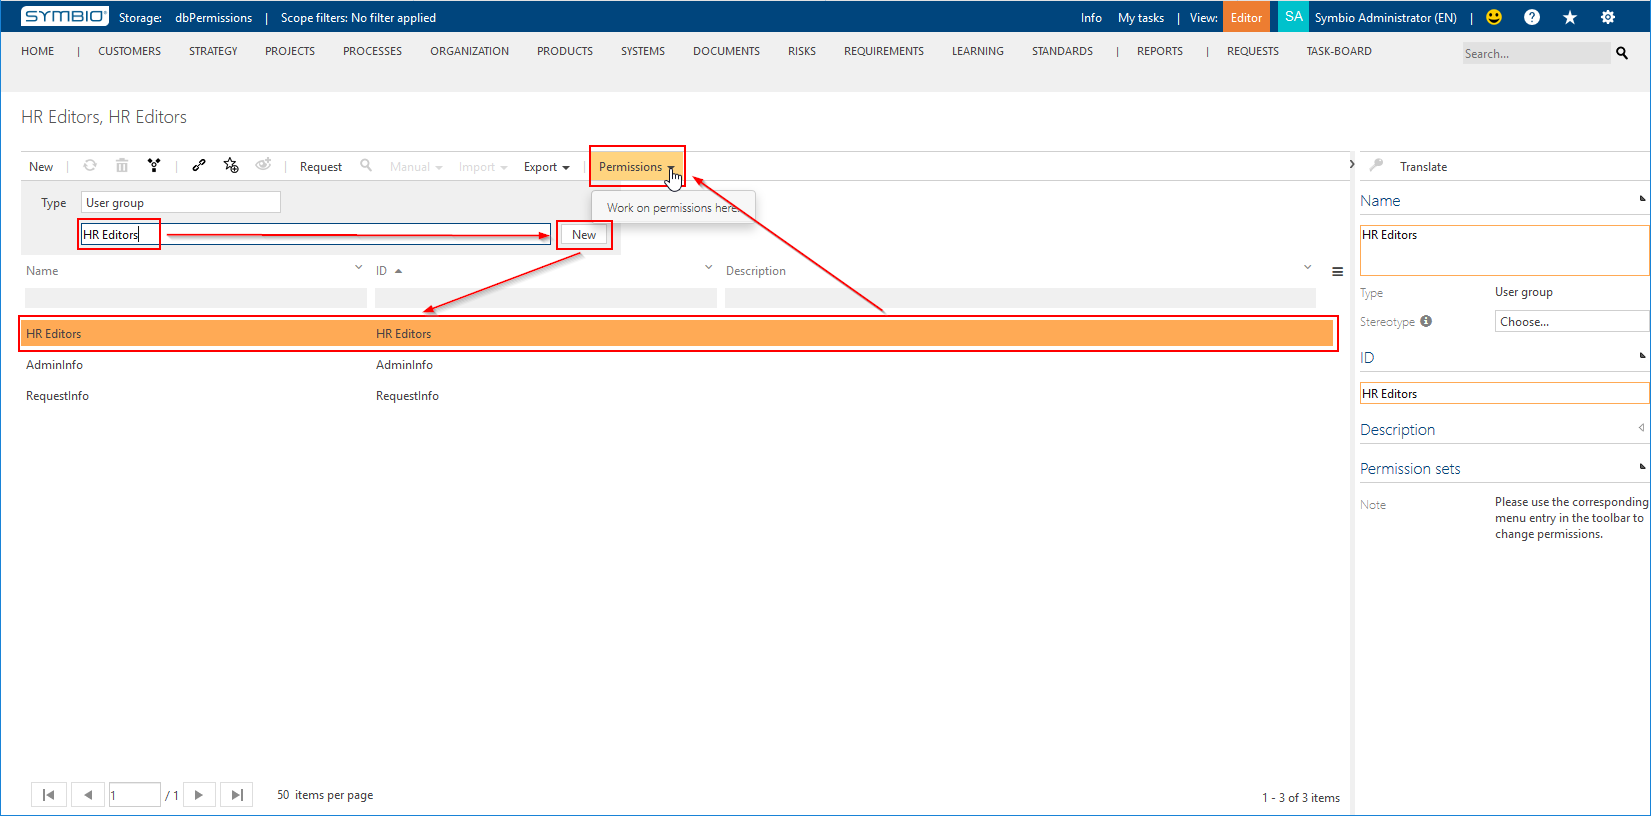
Task: Click the chain link icon
Action: coord(199,166)
